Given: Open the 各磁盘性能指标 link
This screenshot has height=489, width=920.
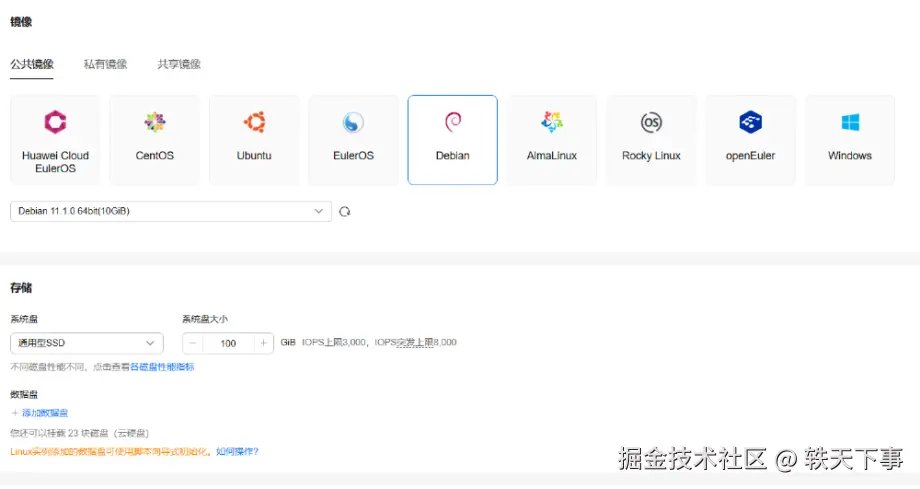Looking at the screenshot, I should coord(162,367).
